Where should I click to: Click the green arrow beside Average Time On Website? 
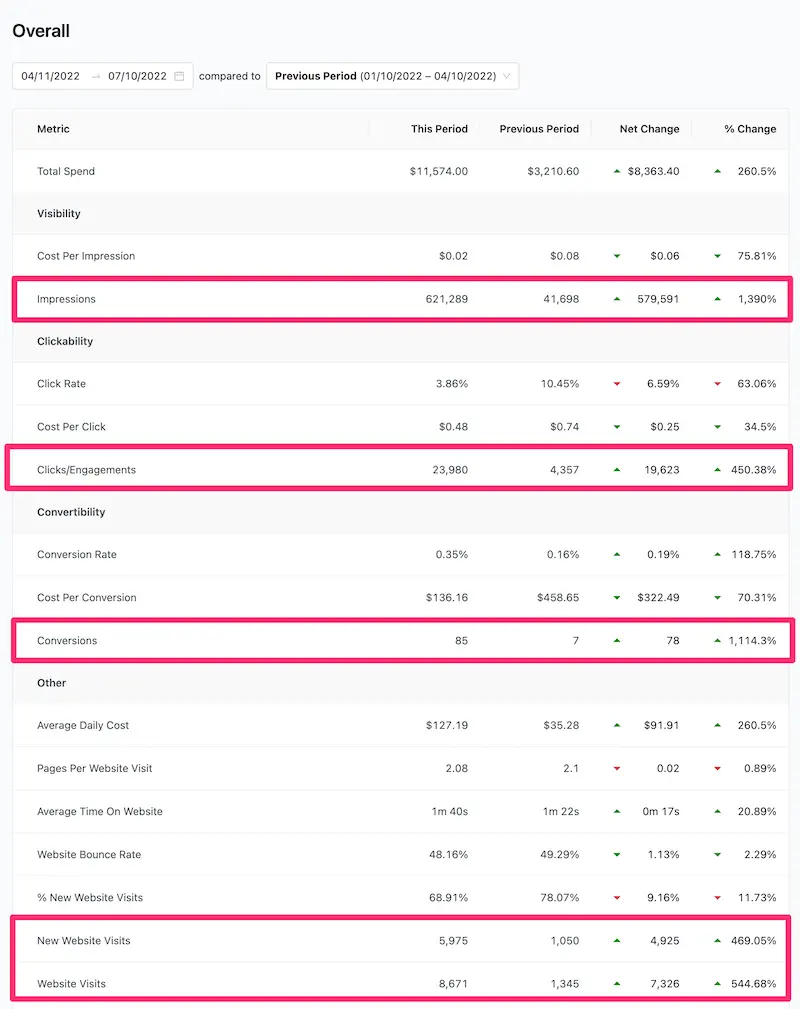[x=617, y=811]
